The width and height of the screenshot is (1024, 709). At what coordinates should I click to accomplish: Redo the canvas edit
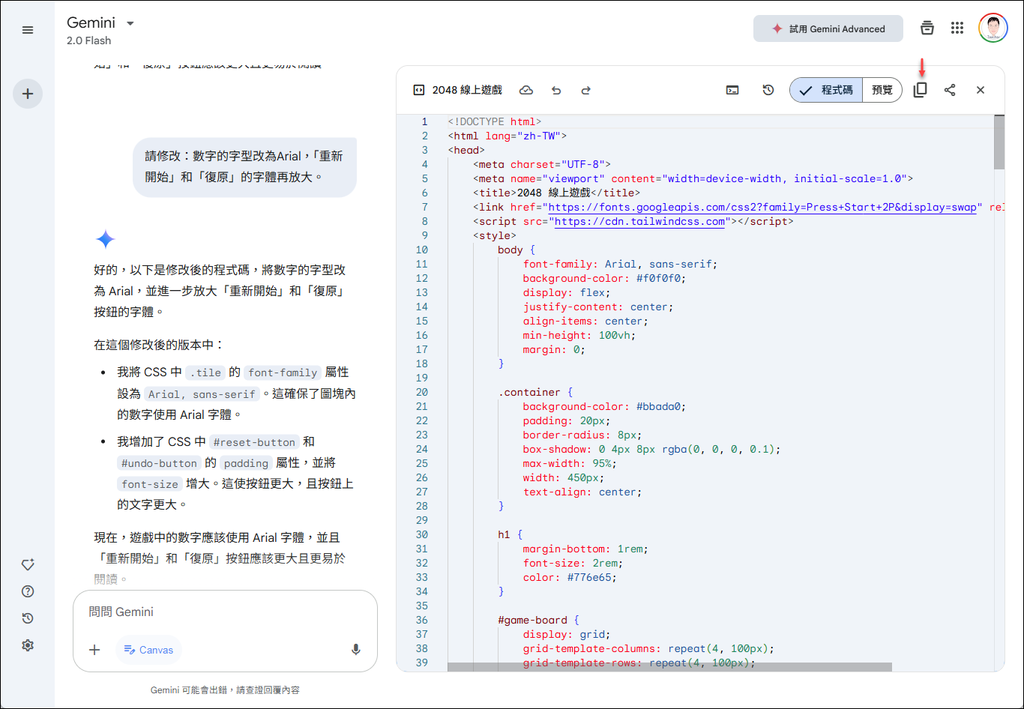point(586,90)
